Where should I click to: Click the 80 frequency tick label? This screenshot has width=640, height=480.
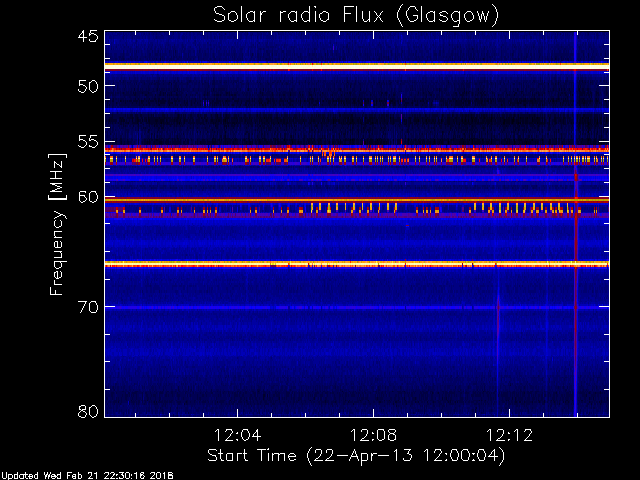tap(88, 411)
